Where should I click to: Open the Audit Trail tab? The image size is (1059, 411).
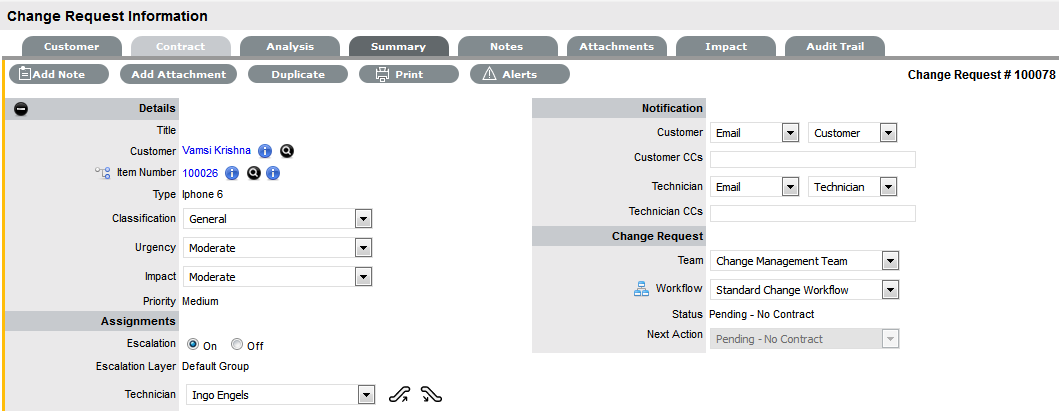tap(833, 46)
